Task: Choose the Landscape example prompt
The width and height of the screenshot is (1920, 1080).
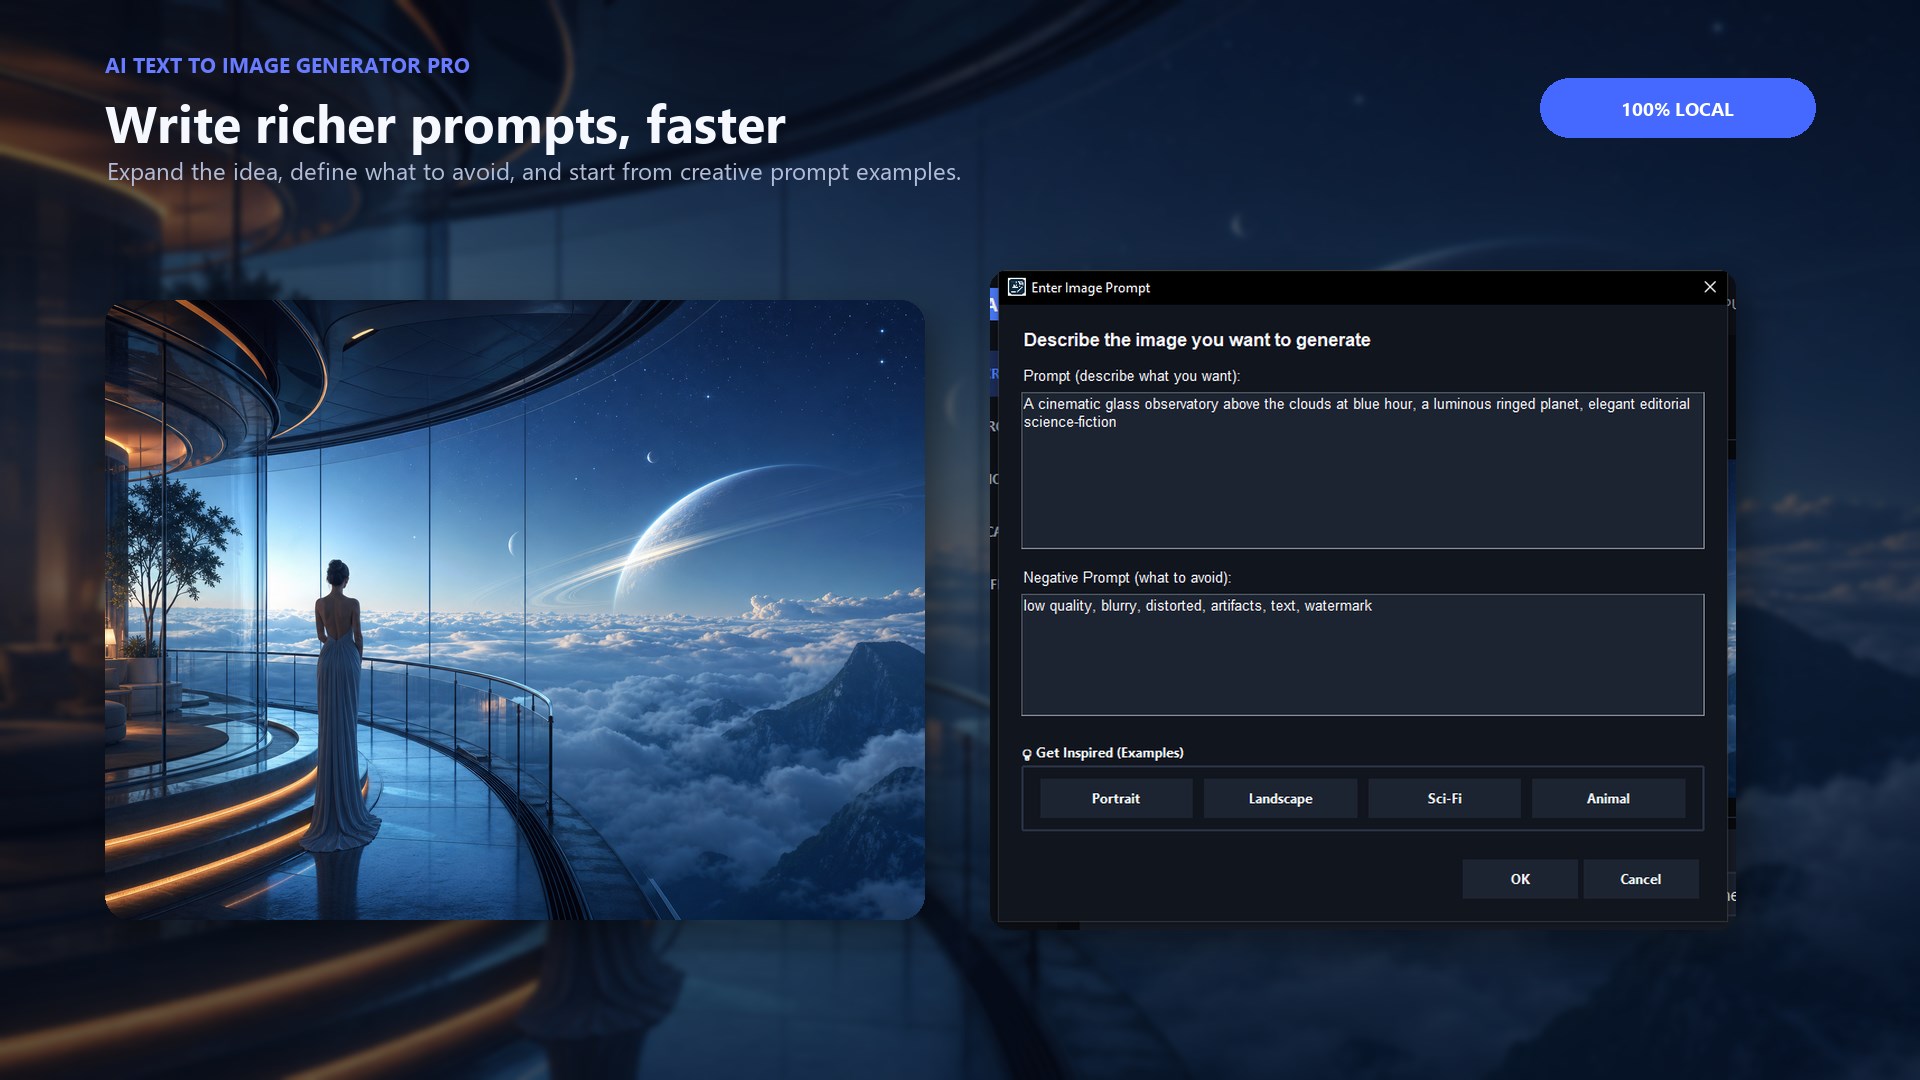Action: click(1280, 798)
